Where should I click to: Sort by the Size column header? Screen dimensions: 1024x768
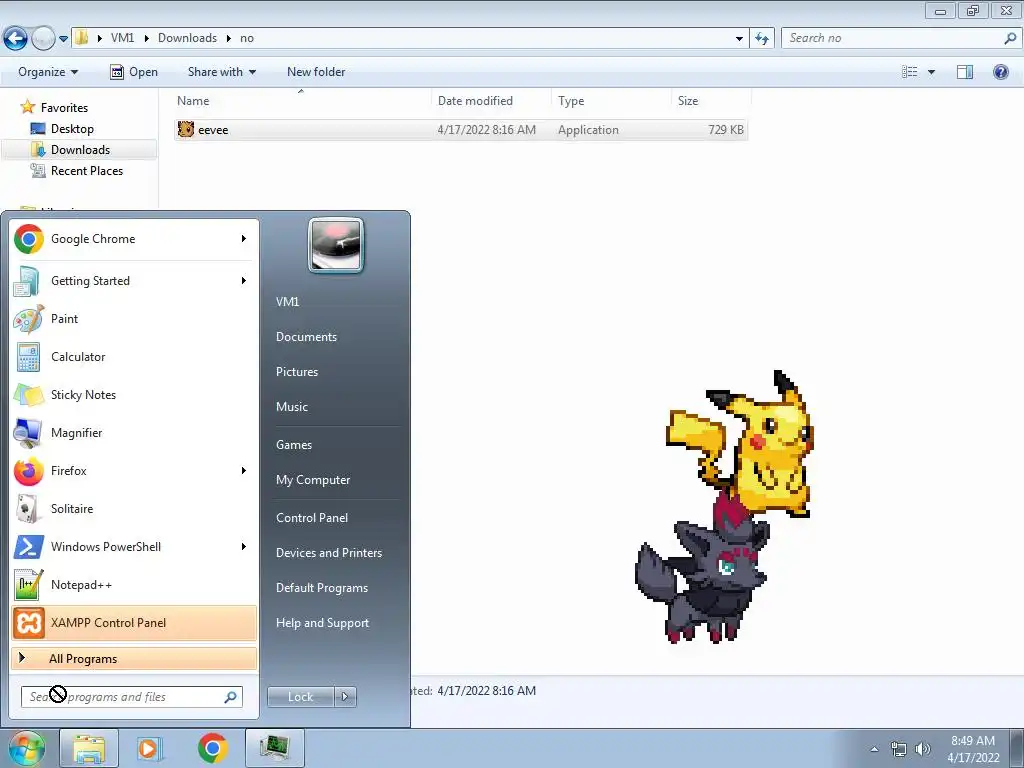pos(711,101)
